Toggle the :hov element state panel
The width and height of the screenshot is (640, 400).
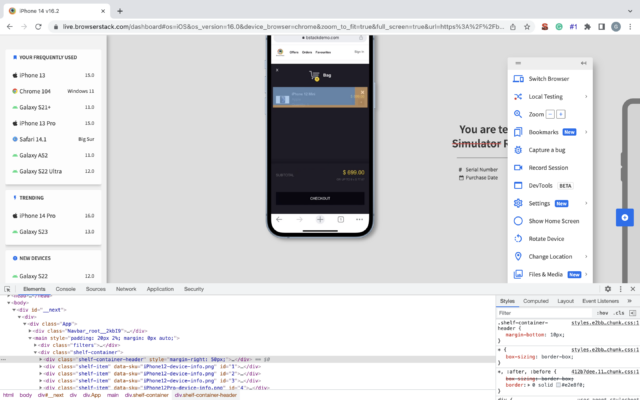[x=601, y=312]
